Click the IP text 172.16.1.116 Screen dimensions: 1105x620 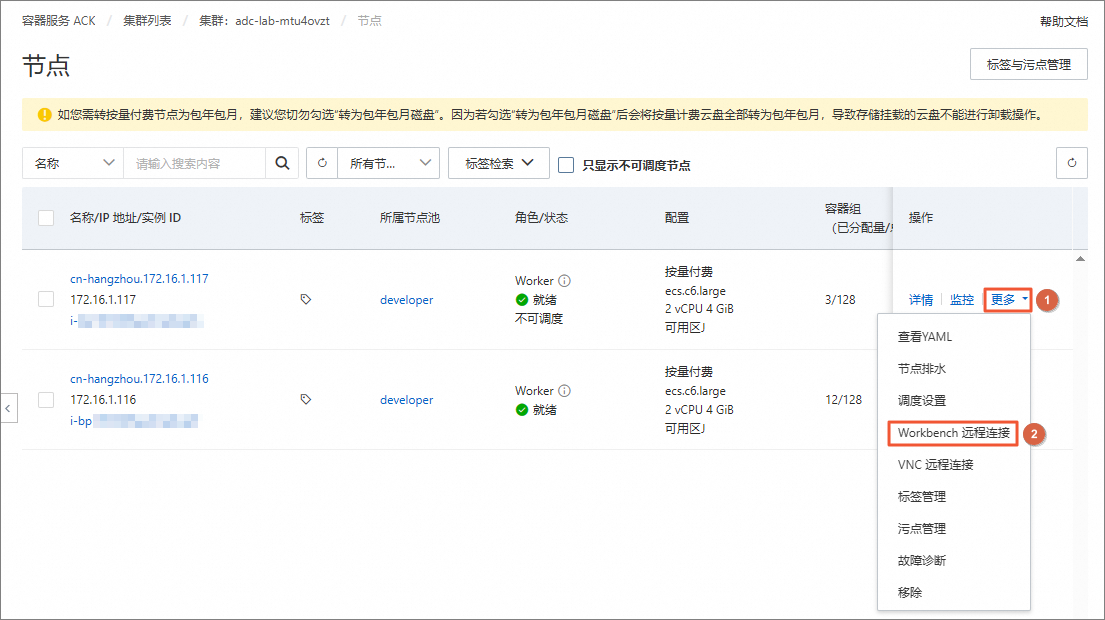tap(103, 399)
